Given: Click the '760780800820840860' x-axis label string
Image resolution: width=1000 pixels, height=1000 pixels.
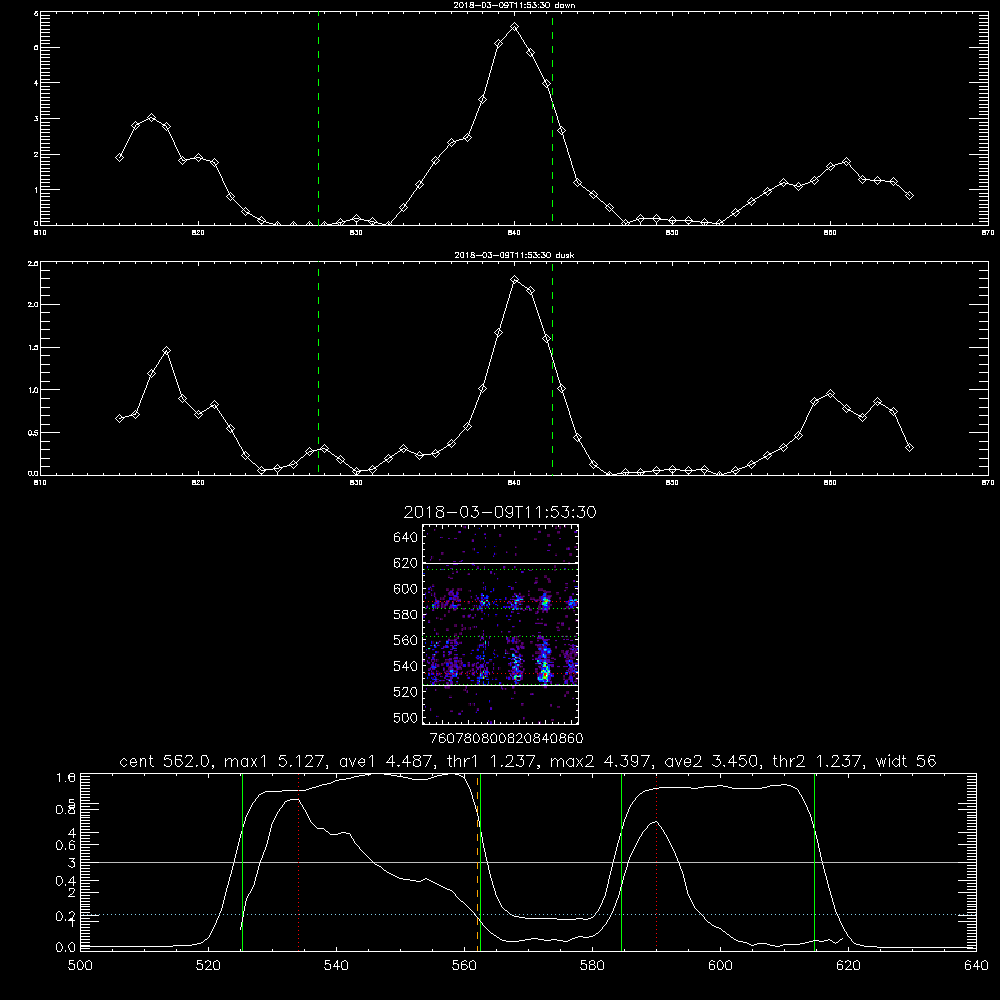Looking at the screenshot, I should [506, 738].
